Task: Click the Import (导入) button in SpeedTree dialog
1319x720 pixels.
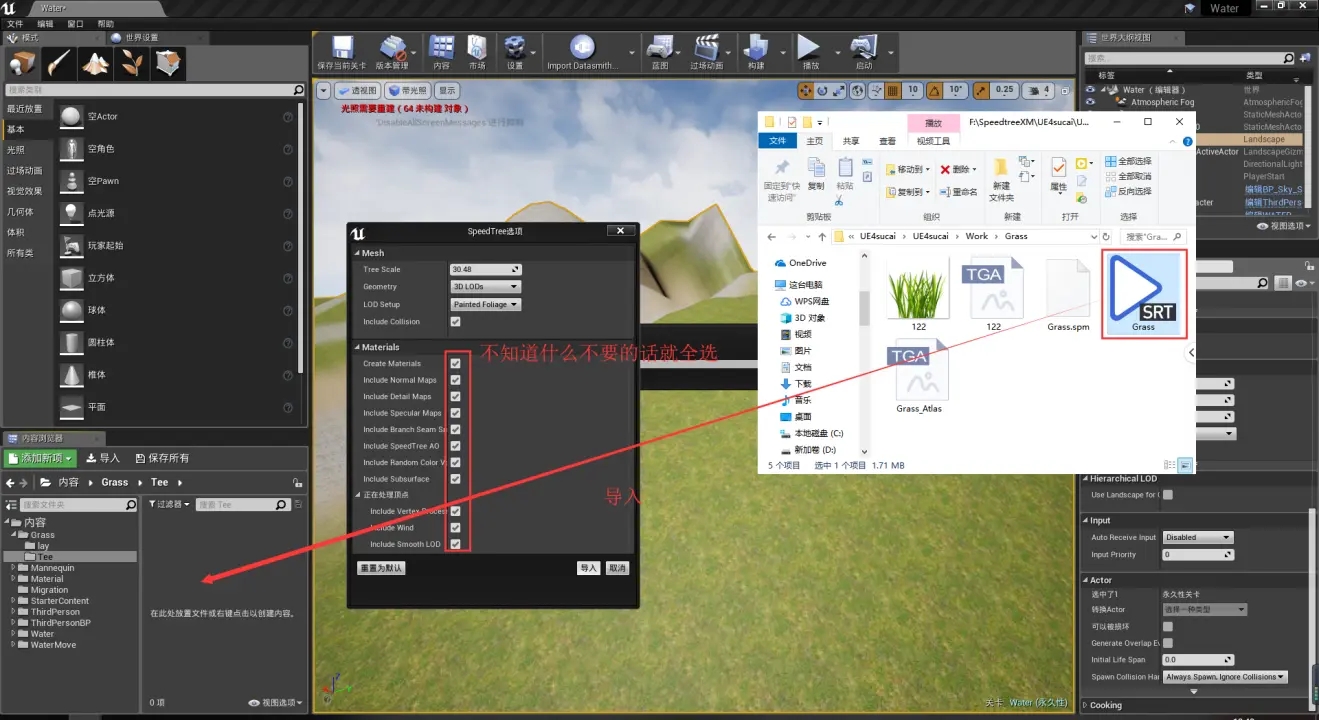Action: coord(588,568)
